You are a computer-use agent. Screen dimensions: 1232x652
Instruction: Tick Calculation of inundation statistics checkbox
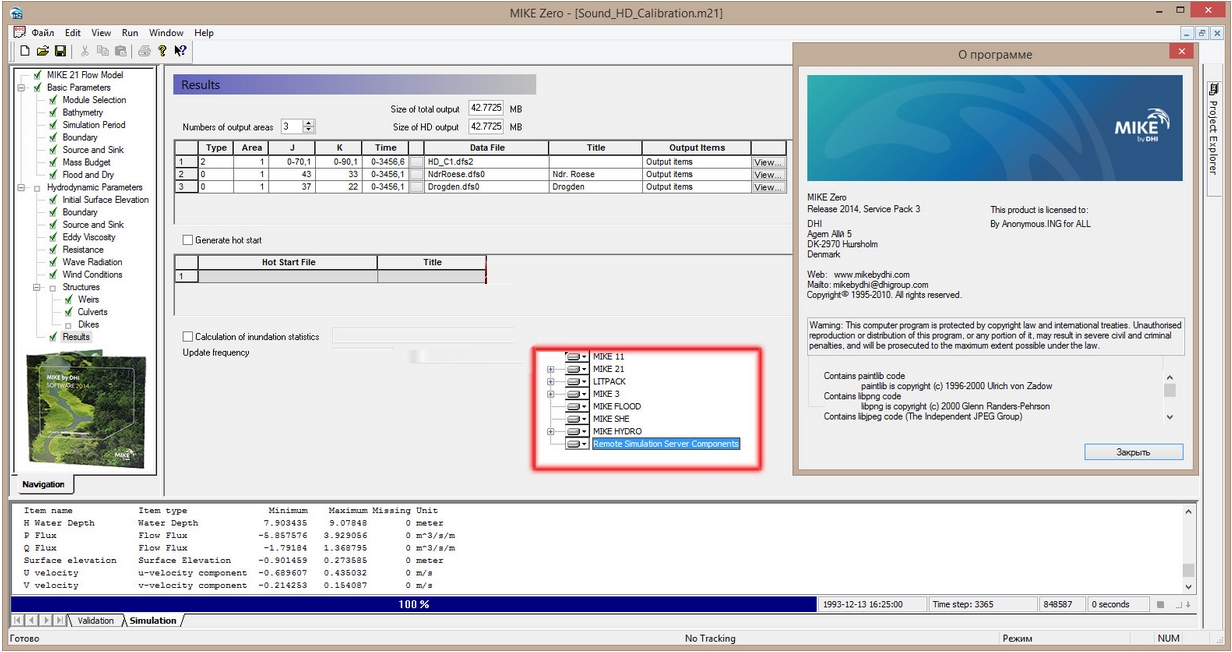188,337
